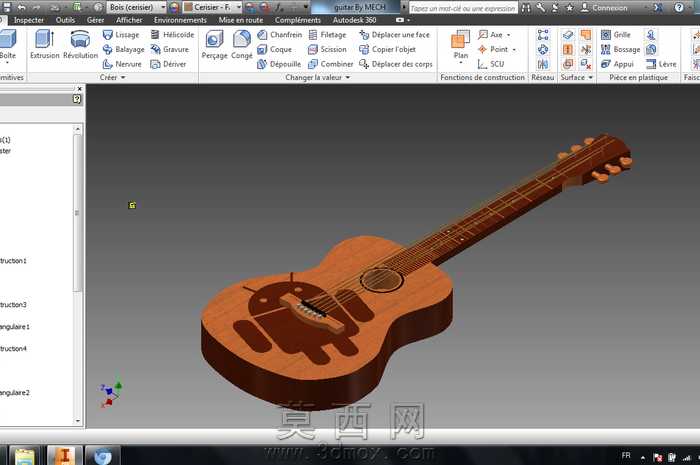The height and width of the screenshot is (465, 700).
Task: Choose Déplacer des corps tool
Action: 396,64
